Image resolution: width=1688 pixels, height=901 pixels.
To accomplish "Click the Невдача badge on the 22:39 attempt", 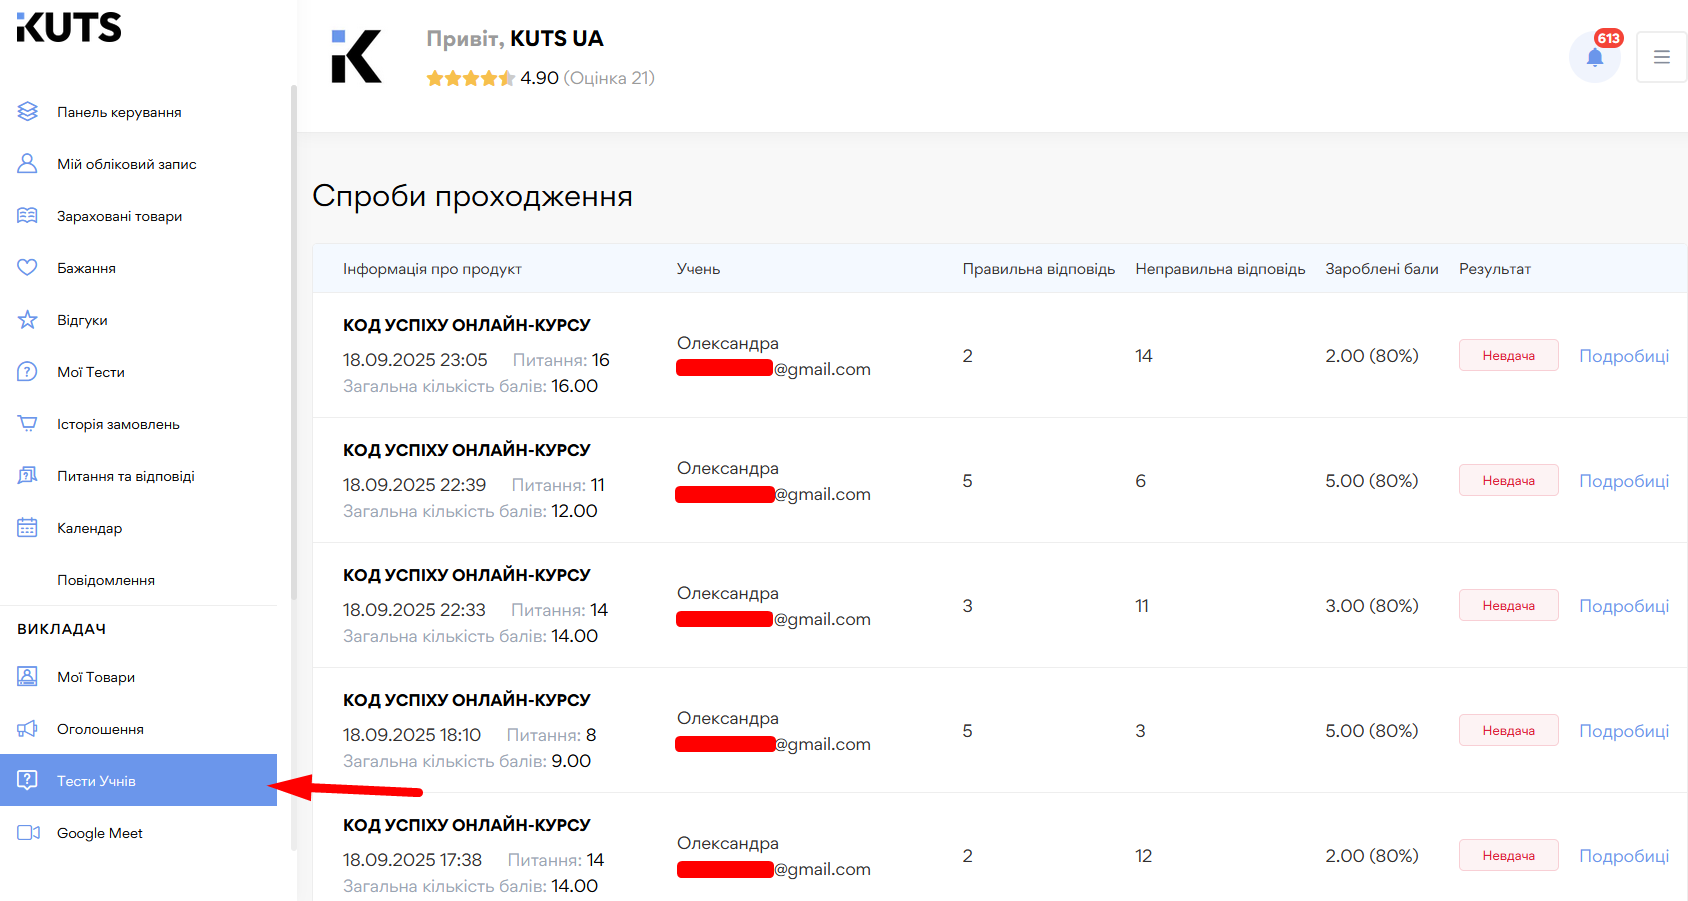I will (x=1508, y=480).
